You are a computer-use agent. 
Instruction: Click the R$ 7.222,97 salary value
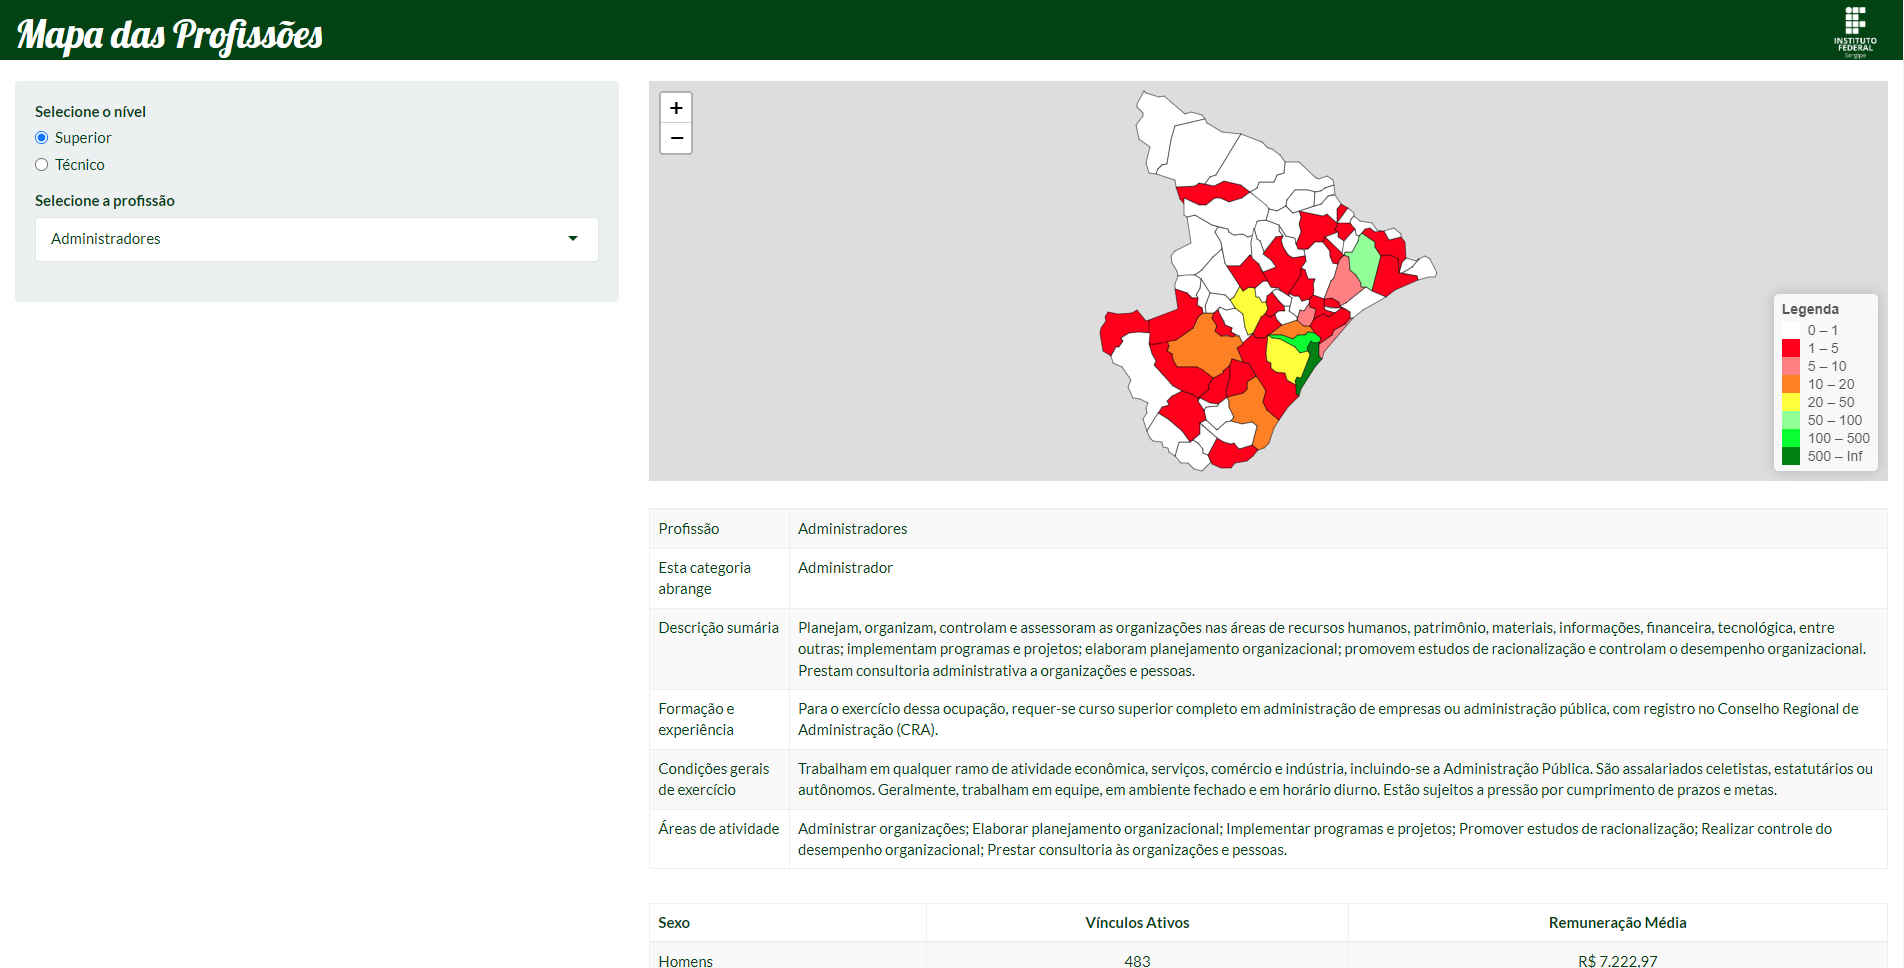[x=1617, y=961]
